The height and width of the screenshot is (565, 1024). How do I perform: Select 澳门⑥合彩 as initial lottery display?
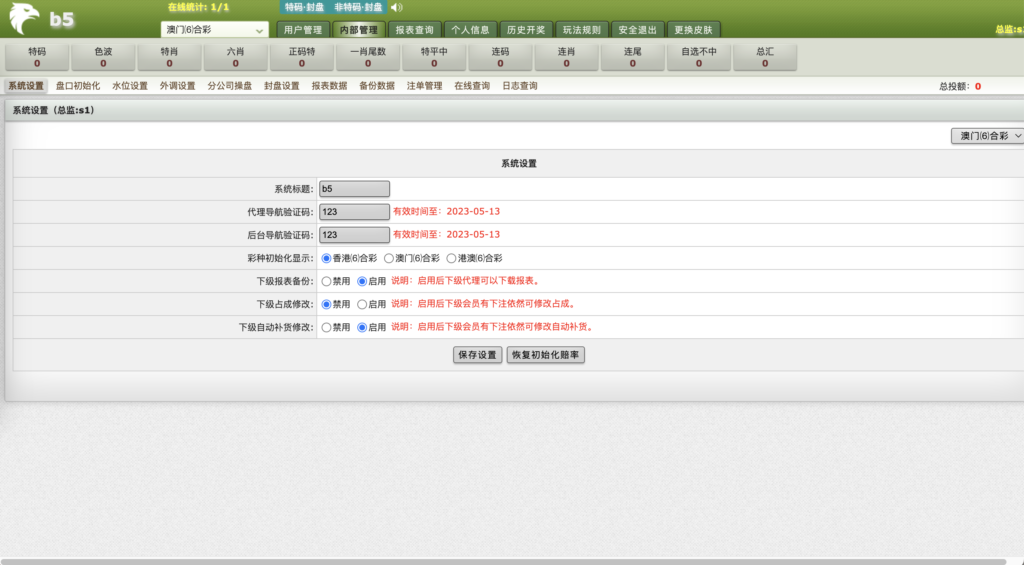tap(389, 258)
